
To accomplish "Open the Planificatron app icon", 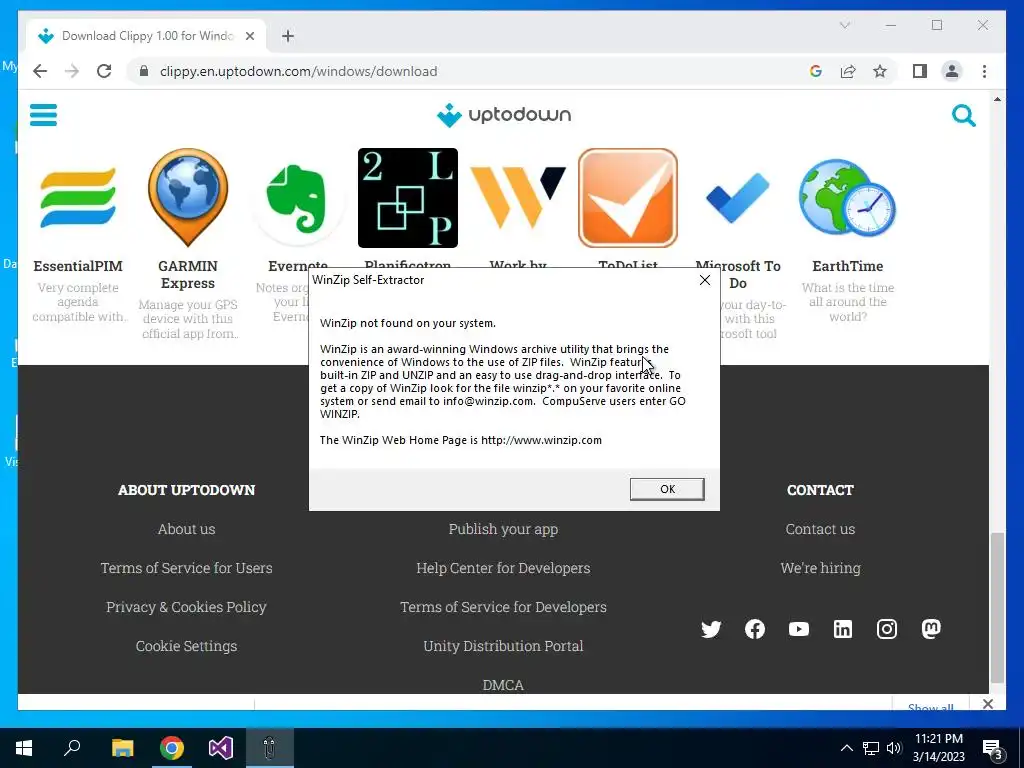I will click(x=408, y=198).
